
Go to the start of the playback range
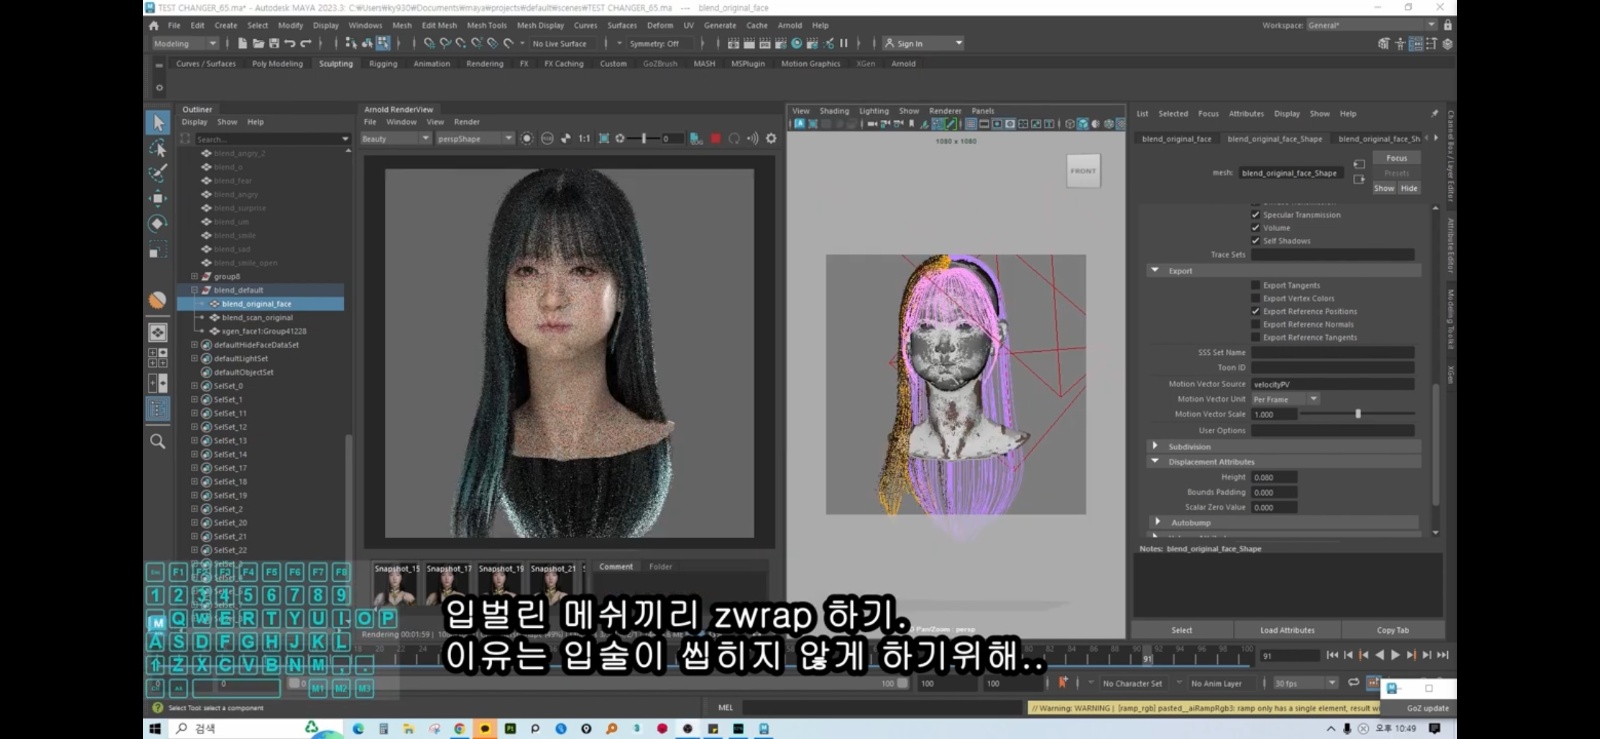[1332, 655]
